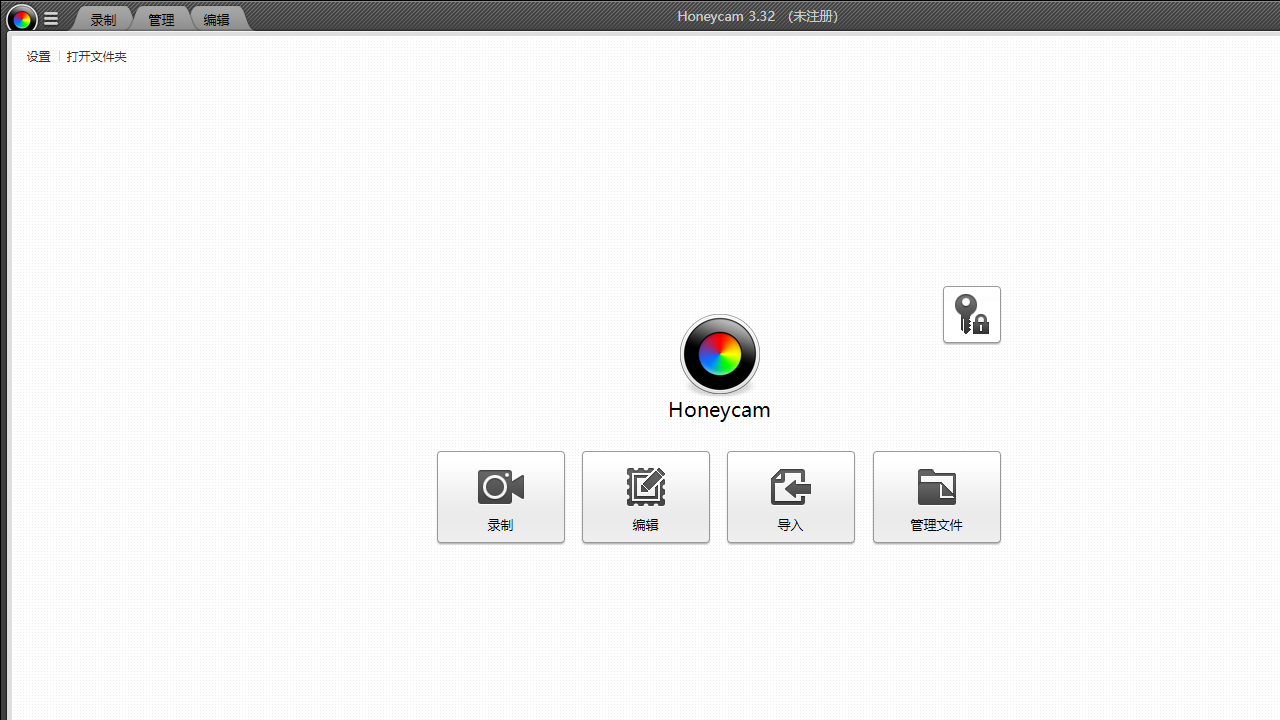The height and width of the screenshot is (720, 1280).
Task: Click the 打开文件夹 link
Action: 97,57
